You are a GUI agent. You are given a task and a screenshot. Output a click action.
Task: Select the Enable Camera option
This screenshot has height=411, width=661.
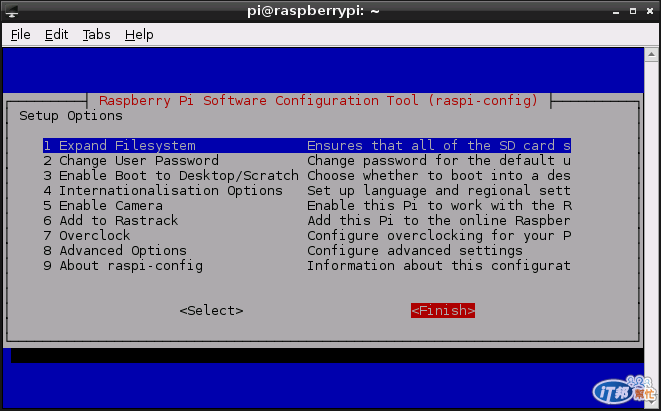306,205
